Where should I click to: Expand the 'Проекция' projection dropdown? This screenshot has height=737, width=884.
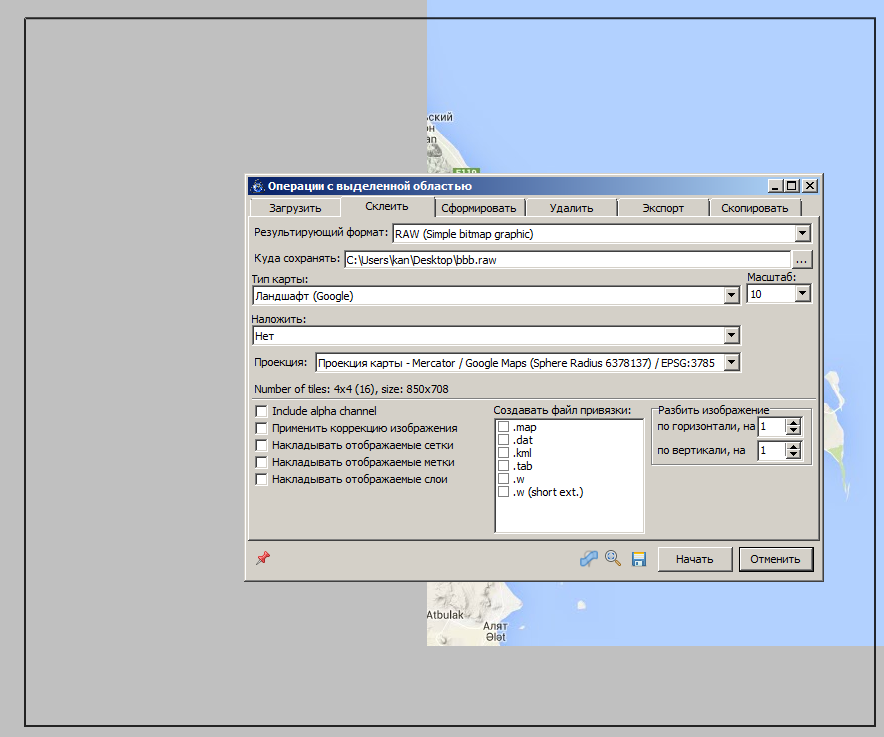click(731, 363)
